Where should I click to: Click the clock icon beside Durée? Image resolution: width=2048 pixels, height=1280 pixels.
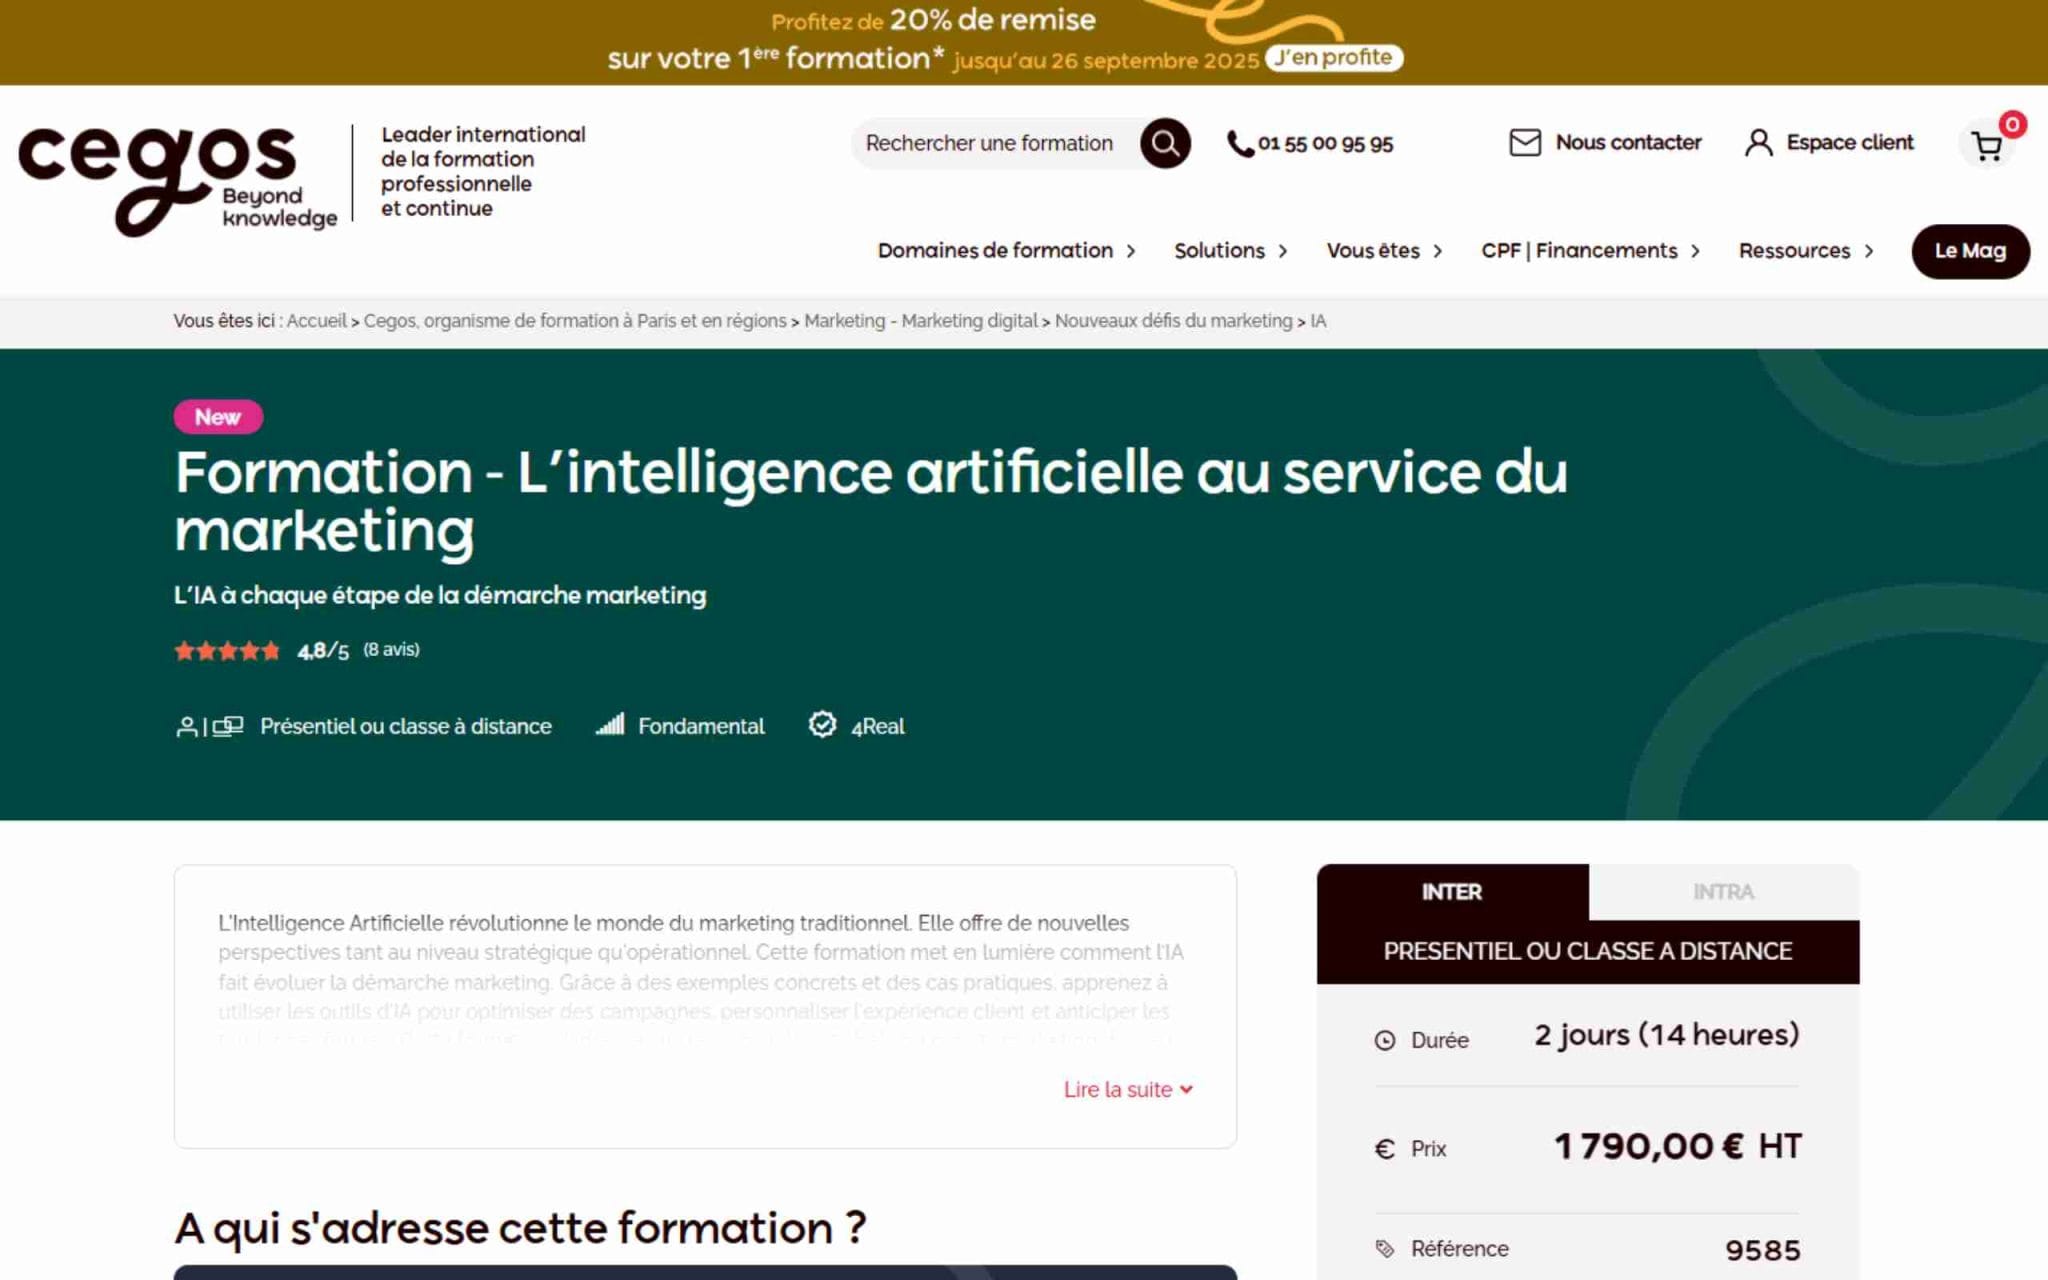(1384, 1041)
